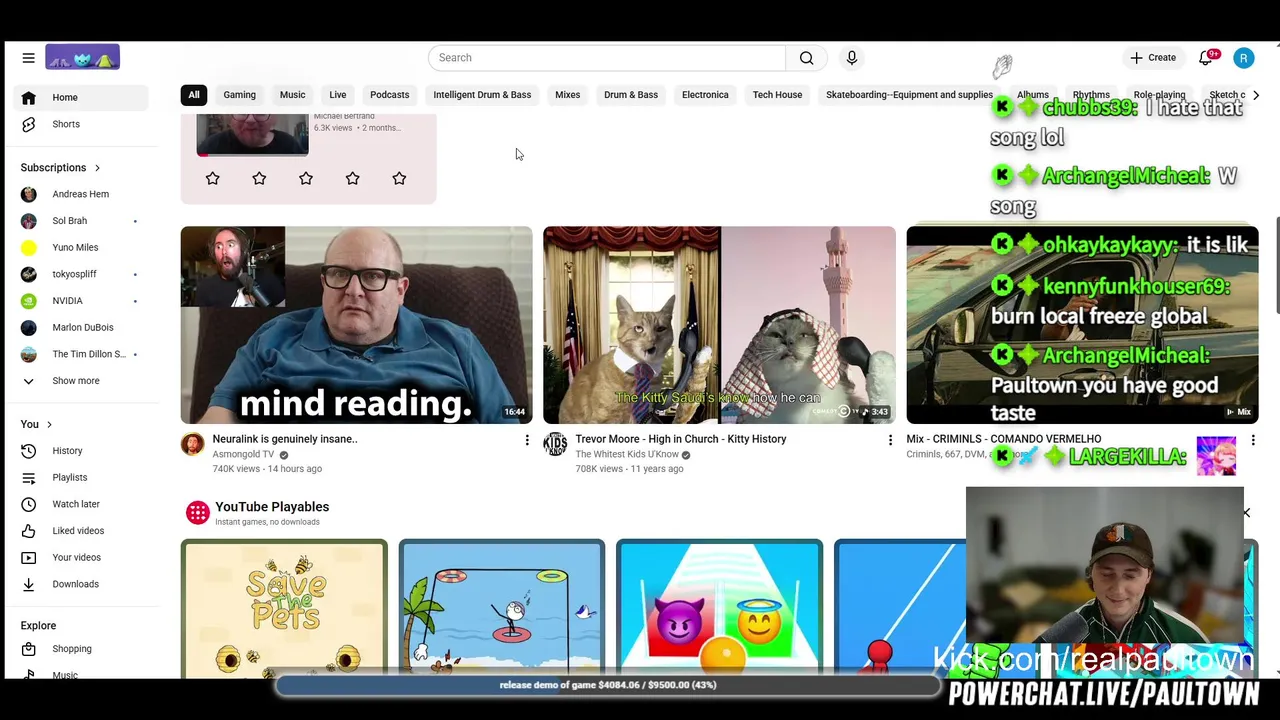Open CRIMINLS COMANDO VERMELHO mix thumbnail
1280x720 pixels.
pyautogui.click(x=1083, y=325)
